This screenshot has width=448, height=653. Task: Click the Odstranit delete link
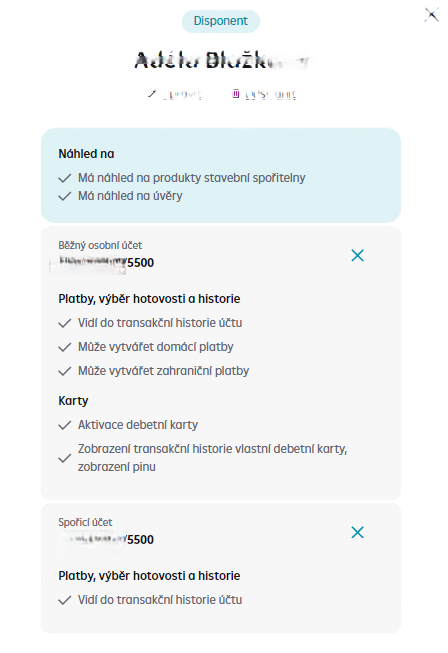coord(271,95)
